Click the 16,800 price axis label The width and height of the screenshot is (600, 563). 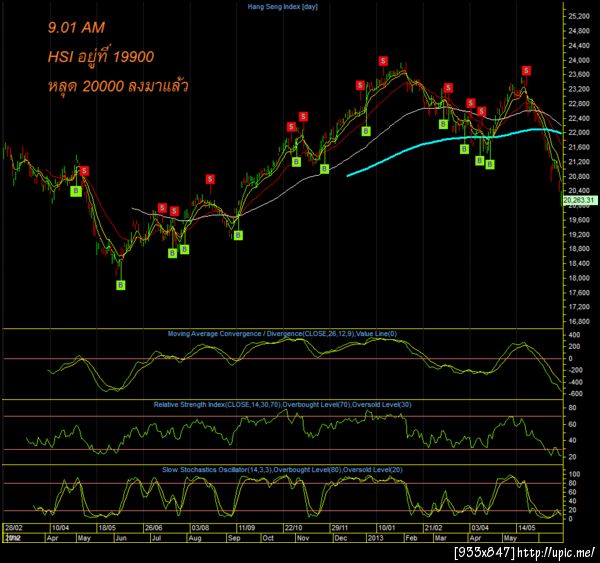click(x=579, y=321)
